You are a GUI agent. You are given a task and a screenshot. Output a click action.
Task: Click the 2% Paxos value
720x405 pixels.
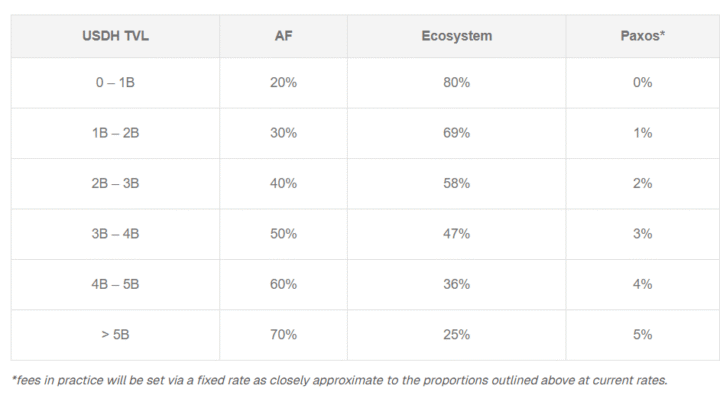pyautogui.click(x=642, y=184)
